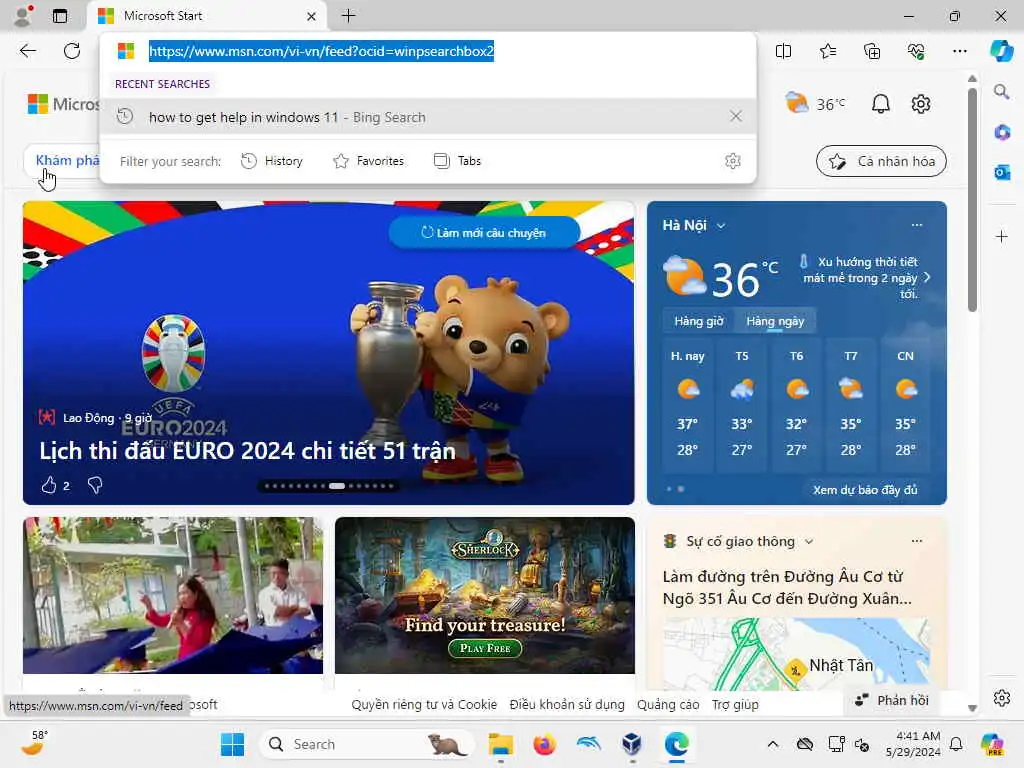Switch weather to Hàng giờ tab
The image size is (1024, 768).
click(x=698, y=321)
